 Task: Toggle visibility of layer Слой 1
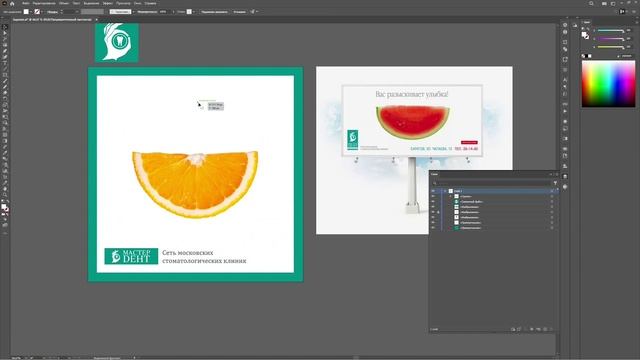[433, 191]
